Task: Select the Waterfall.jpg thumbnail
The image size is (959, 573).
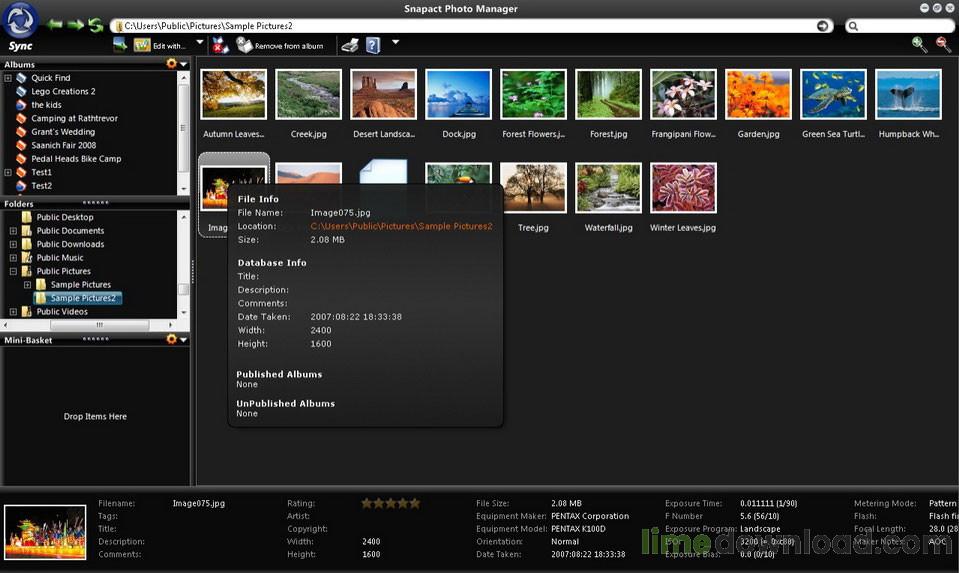Action: [609, 188]
